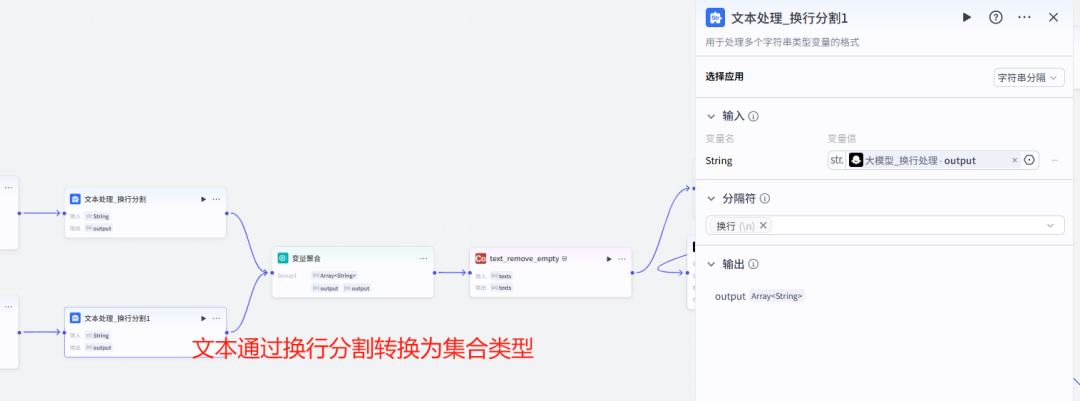Collapse the 分隔符 section
Viewport: 1080px width, 401px height.
click(712, 198)
